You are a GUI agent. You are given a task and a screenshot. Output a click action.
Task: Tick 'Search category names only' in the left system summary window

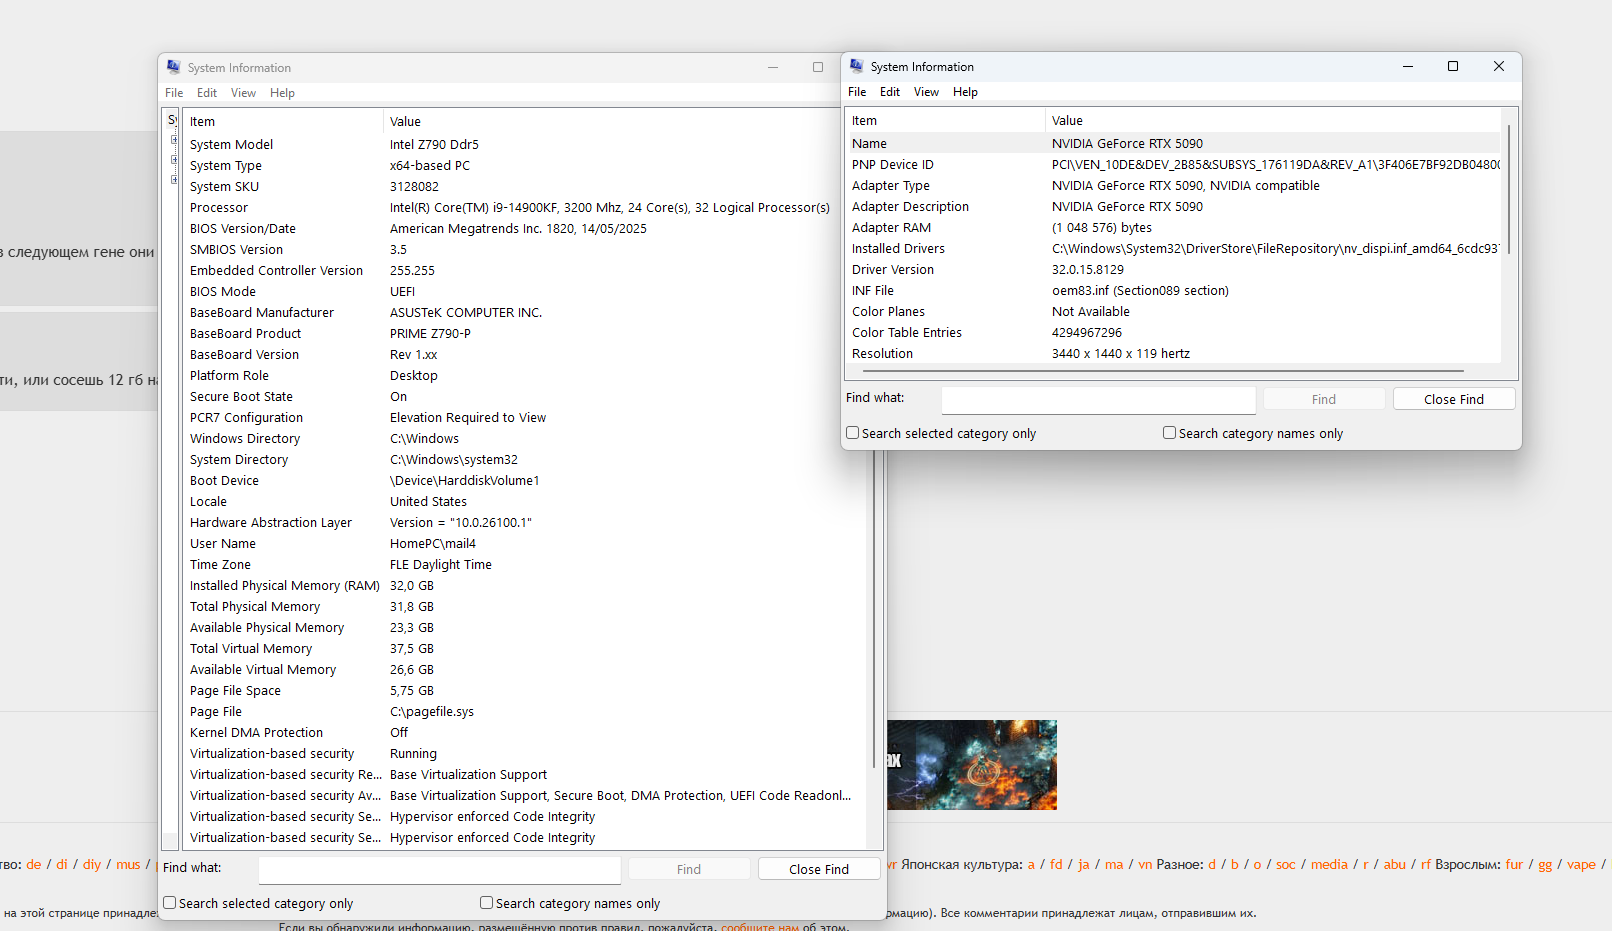pos(487,903)
